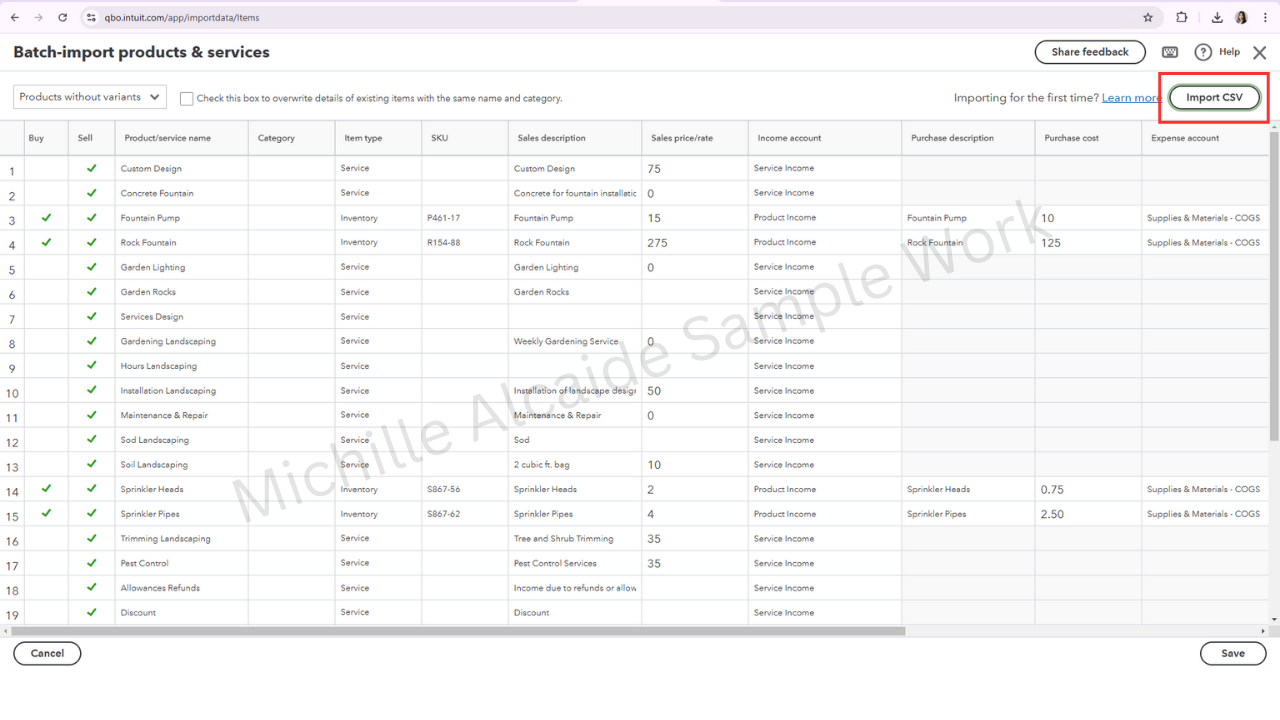Open Help question mark icon
This screenshot has height=720, width=1280.
1203,52
